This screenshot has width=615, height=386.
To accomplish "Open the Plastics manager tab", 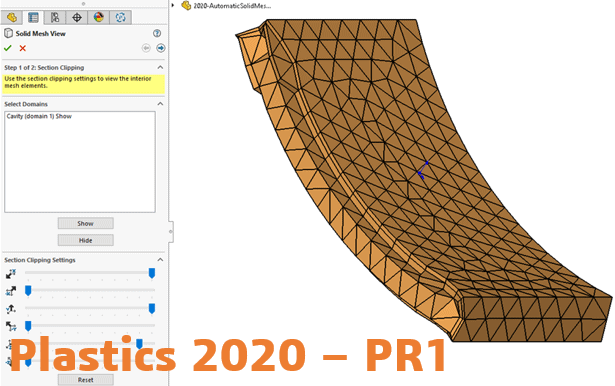I will 120,17.
